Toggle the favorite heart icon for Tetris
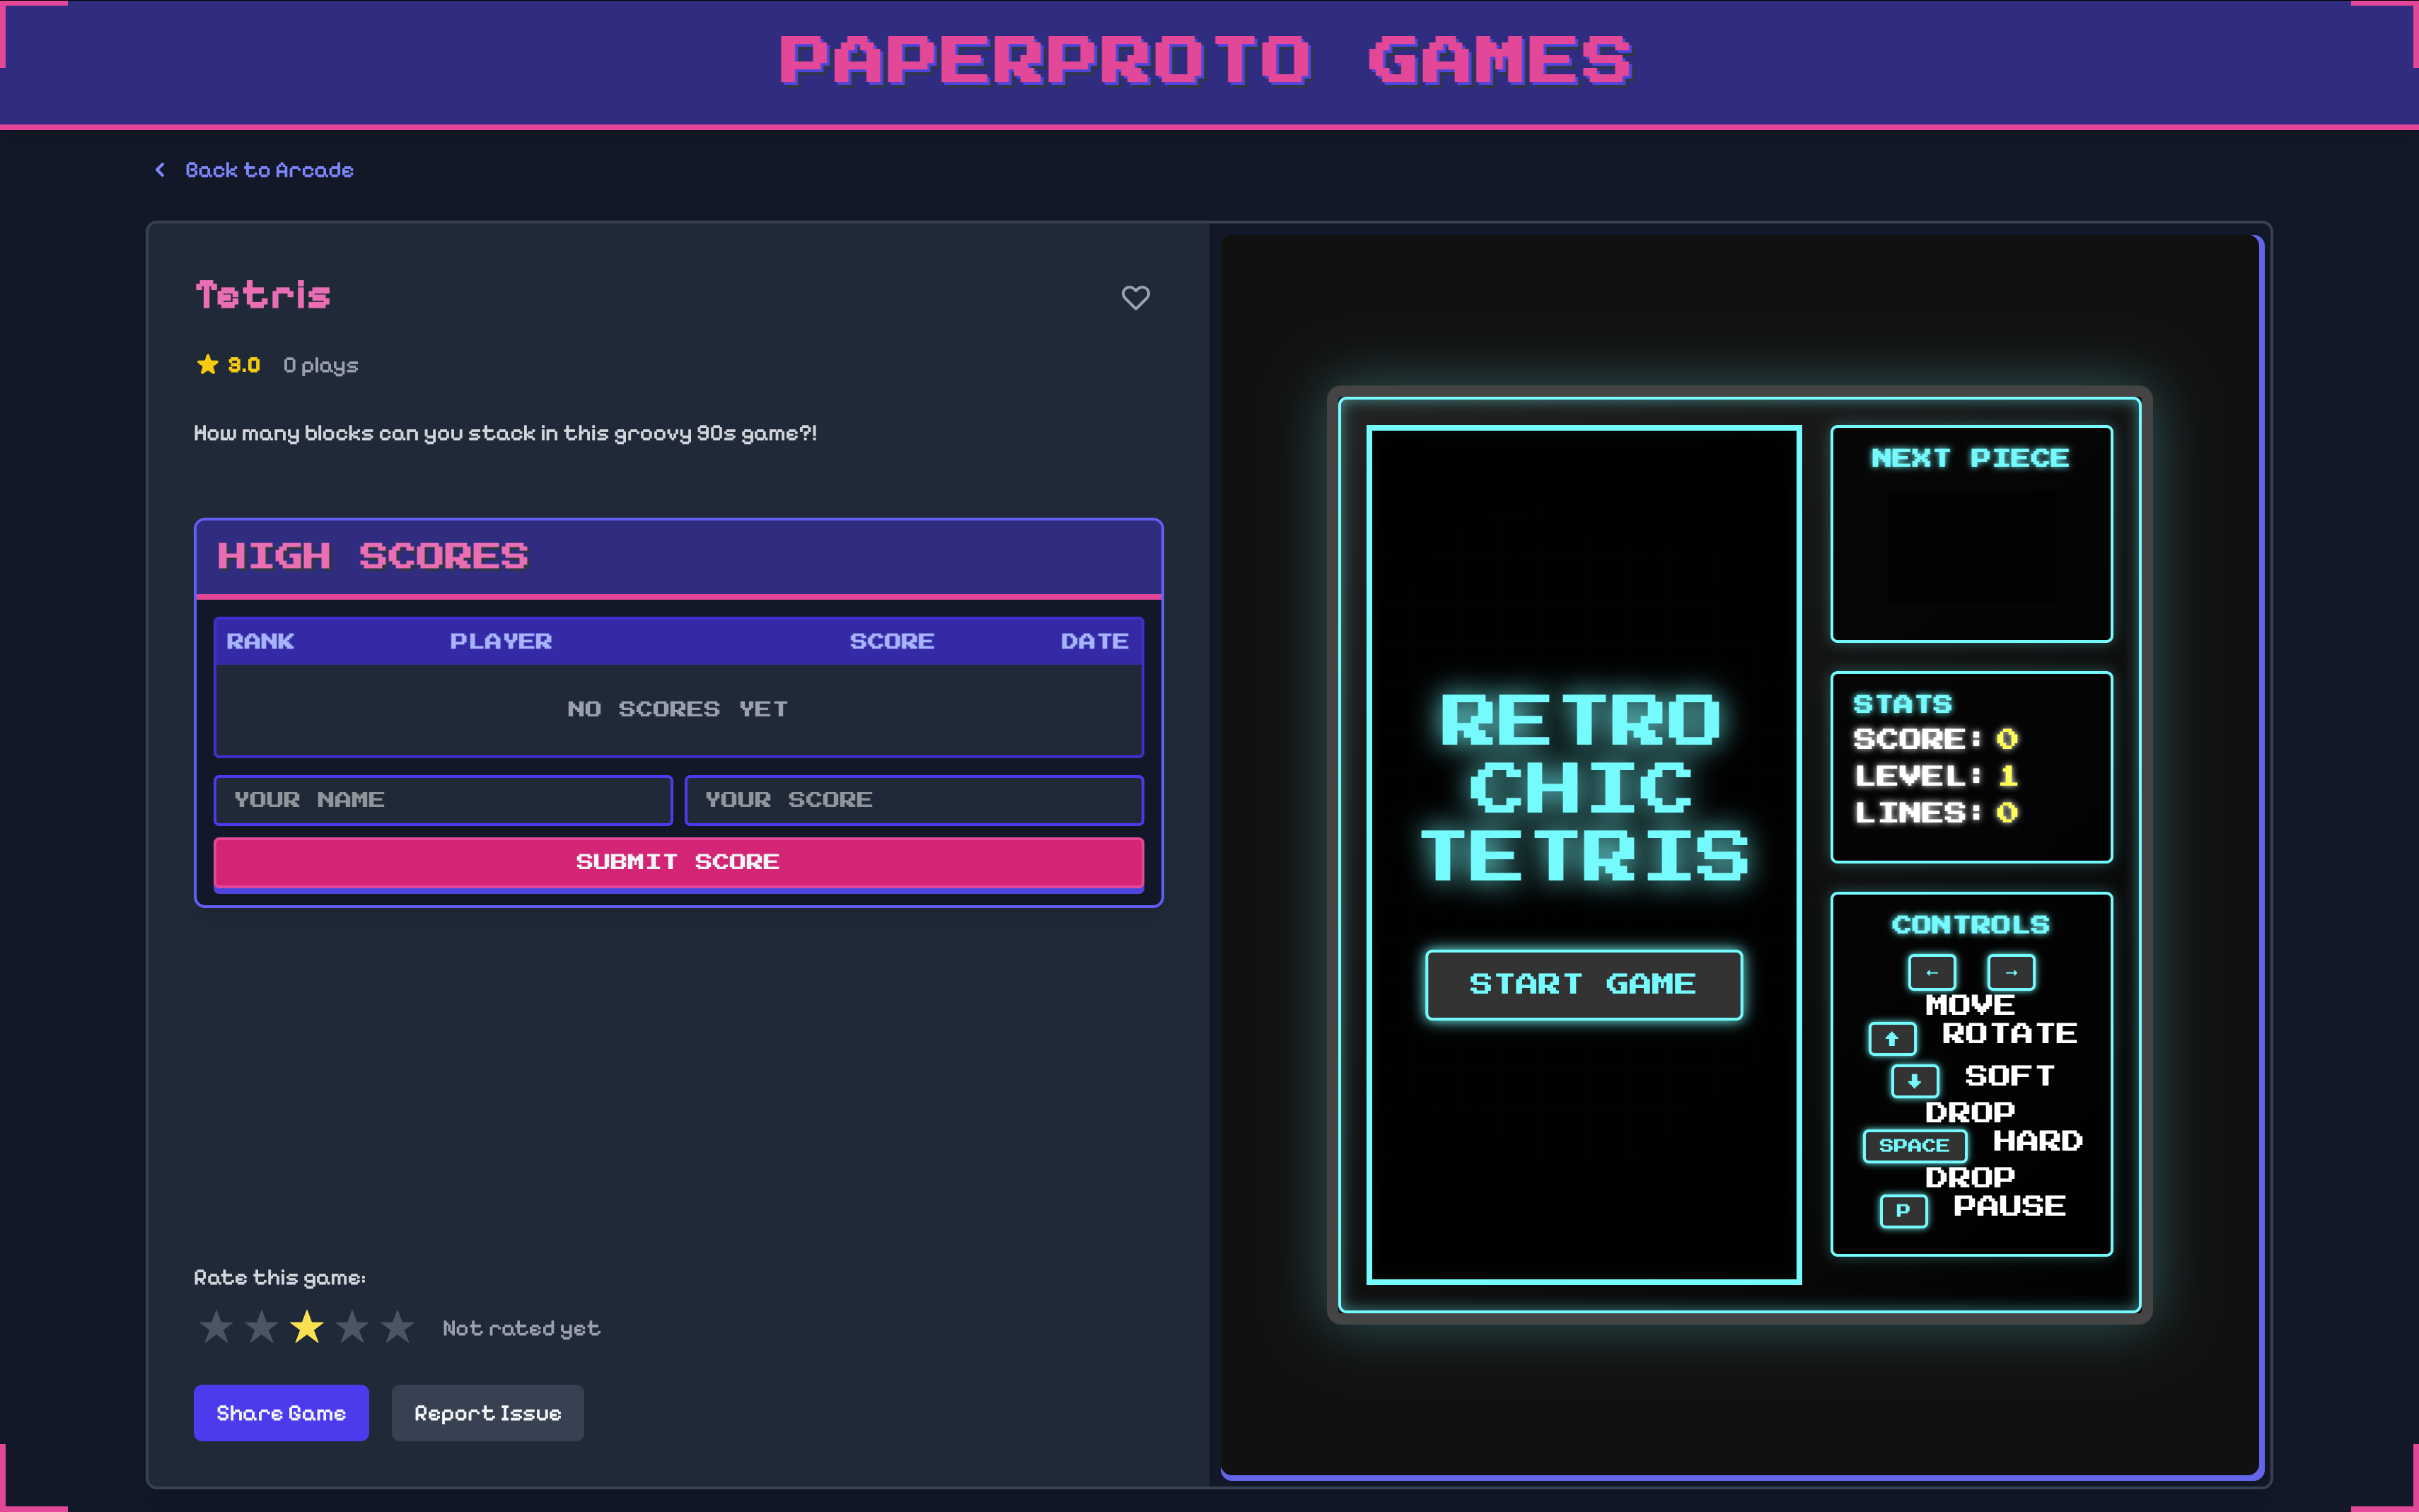Screen dimensions: 2419x1512 pos(1135,297)
